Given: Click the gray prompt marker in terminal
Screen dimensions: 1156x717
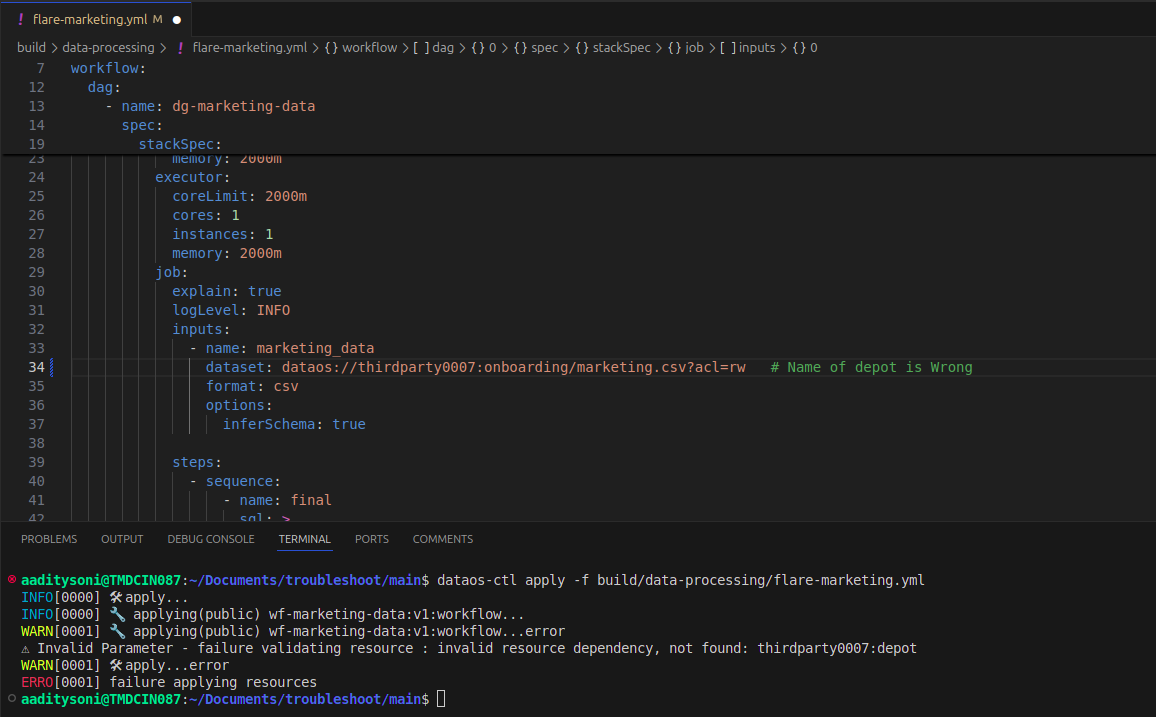Looking at the screenshot, I should (12, 698).
